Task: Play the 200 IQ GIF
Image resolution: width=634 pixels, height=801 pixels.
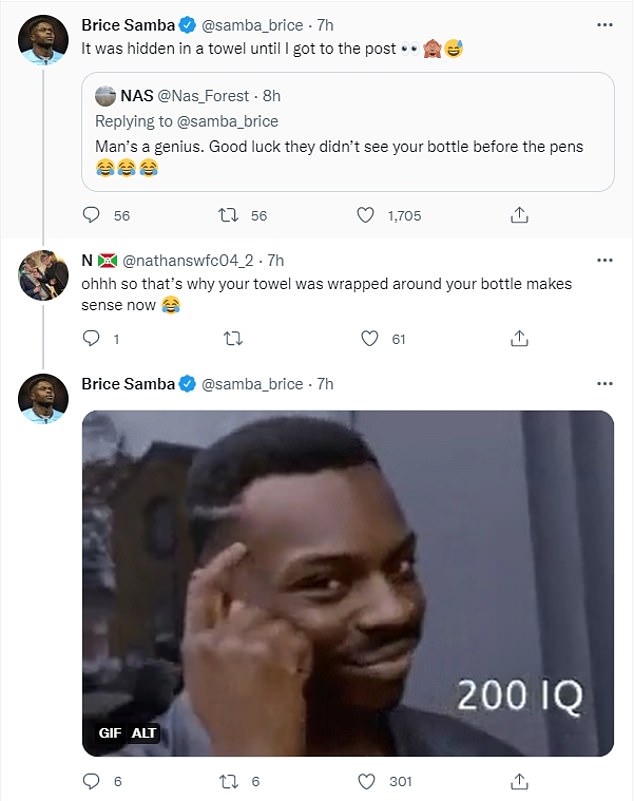Action: tap(348, 583)
